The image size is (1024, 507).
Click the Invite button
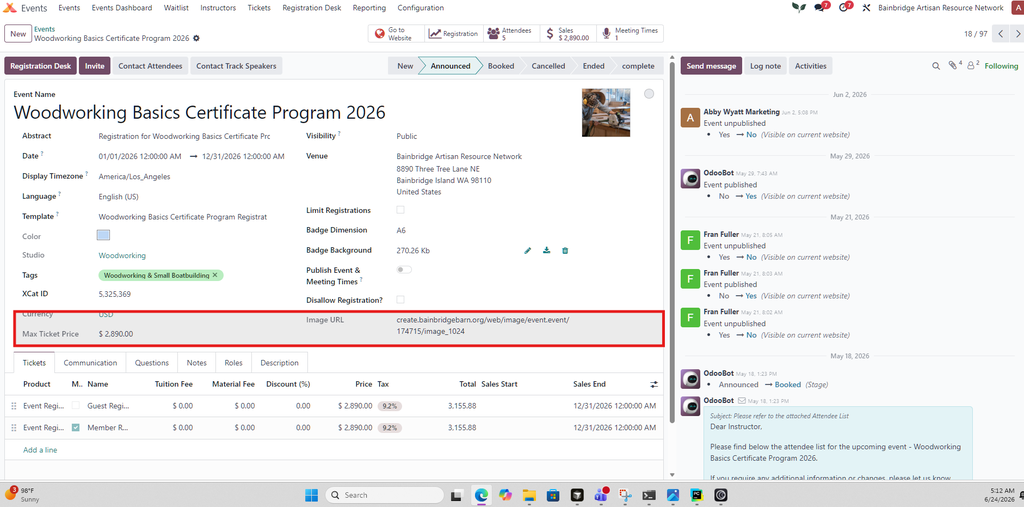click(95, 66)
